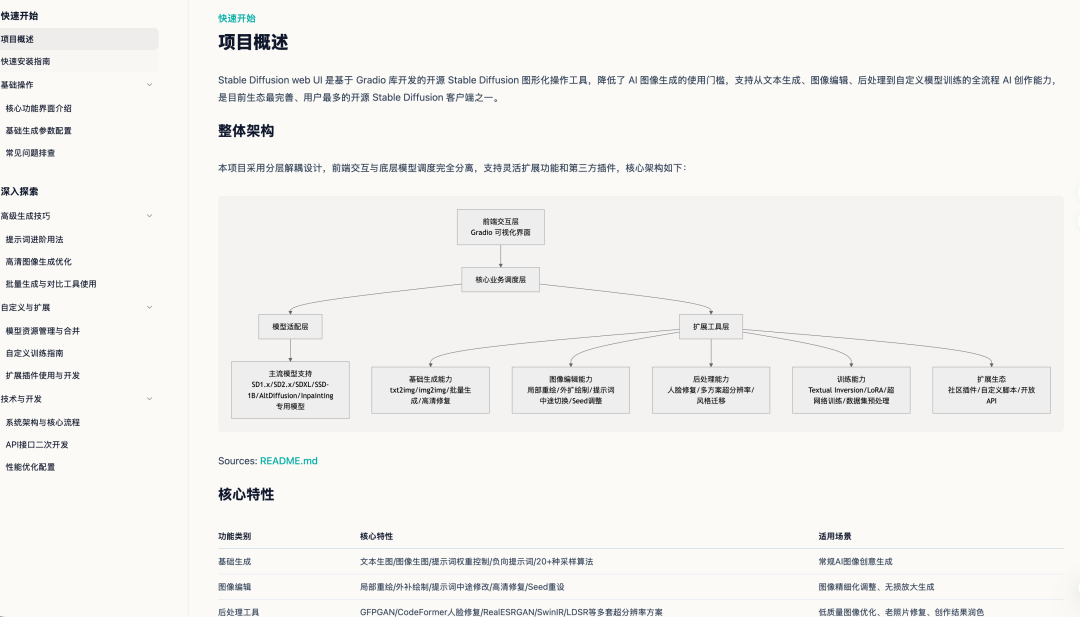Click the 图像编辑 table cell
The height and width of the screenshot is (617, 1080).
(235, 587)
